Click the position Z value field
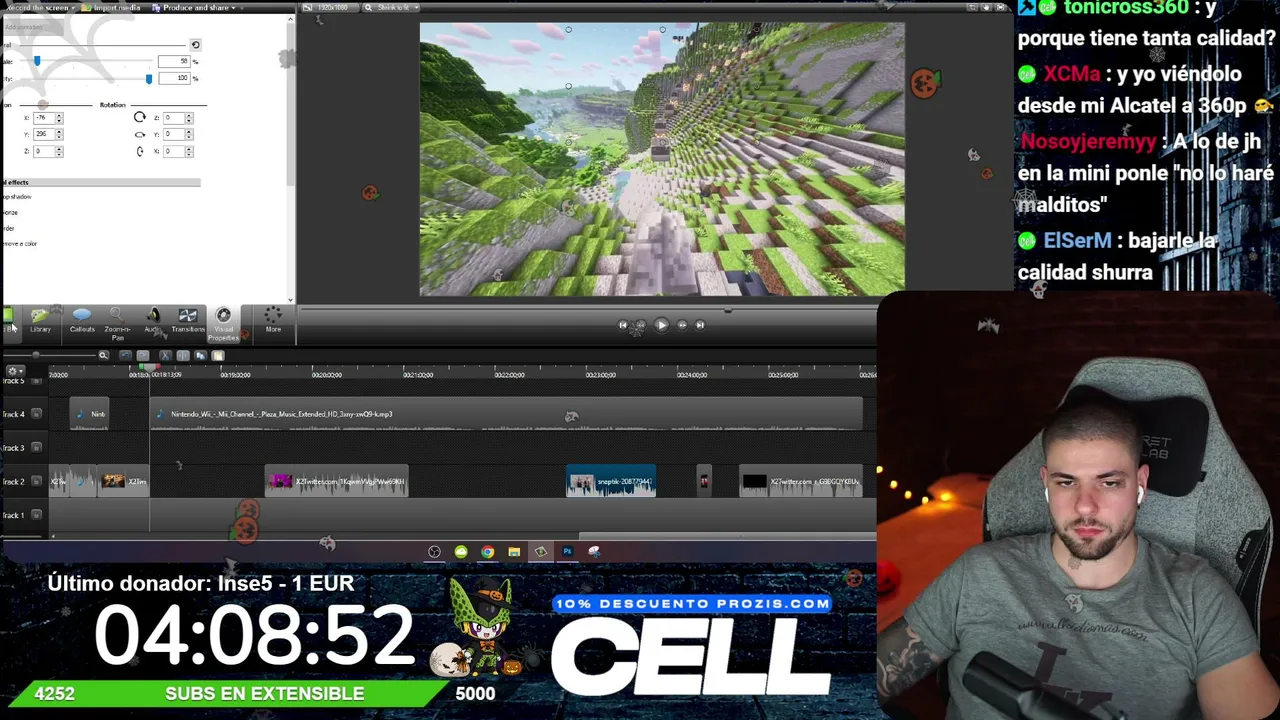 tap(43, 151)
